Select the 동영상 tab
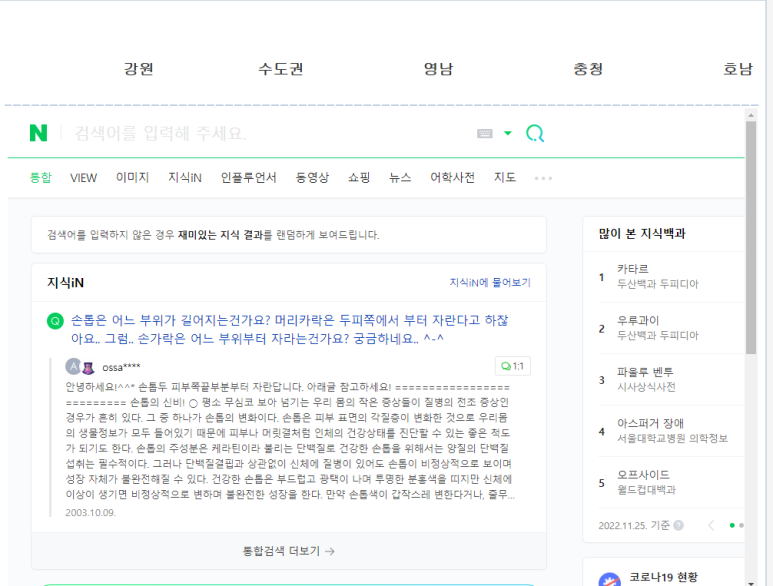This screenshot has width=773, height=586. pos(312,177)
